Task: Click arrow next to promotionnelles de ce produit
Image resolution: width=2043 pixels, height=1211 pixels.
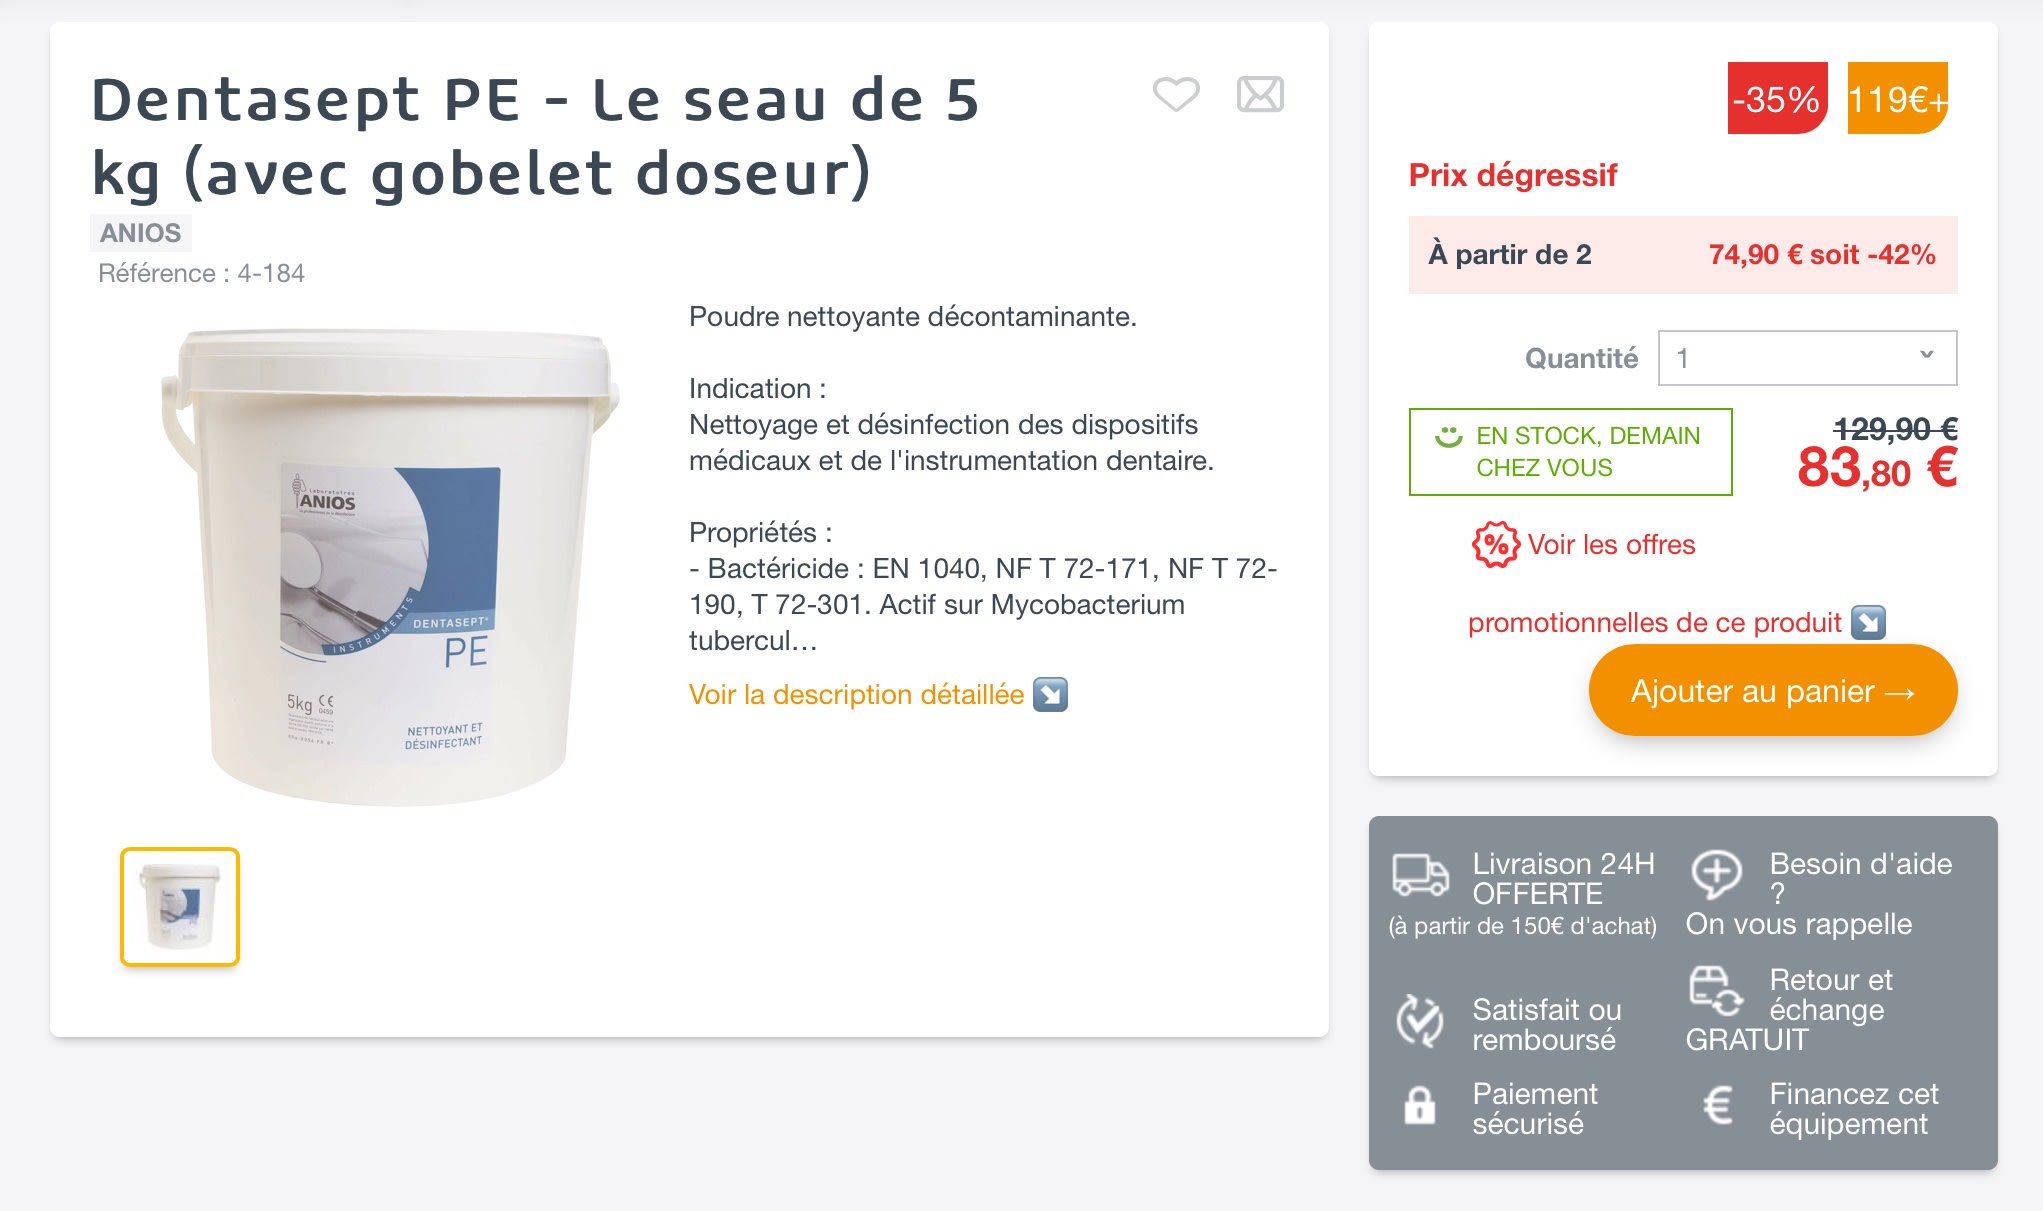Action: point(1868,622)
